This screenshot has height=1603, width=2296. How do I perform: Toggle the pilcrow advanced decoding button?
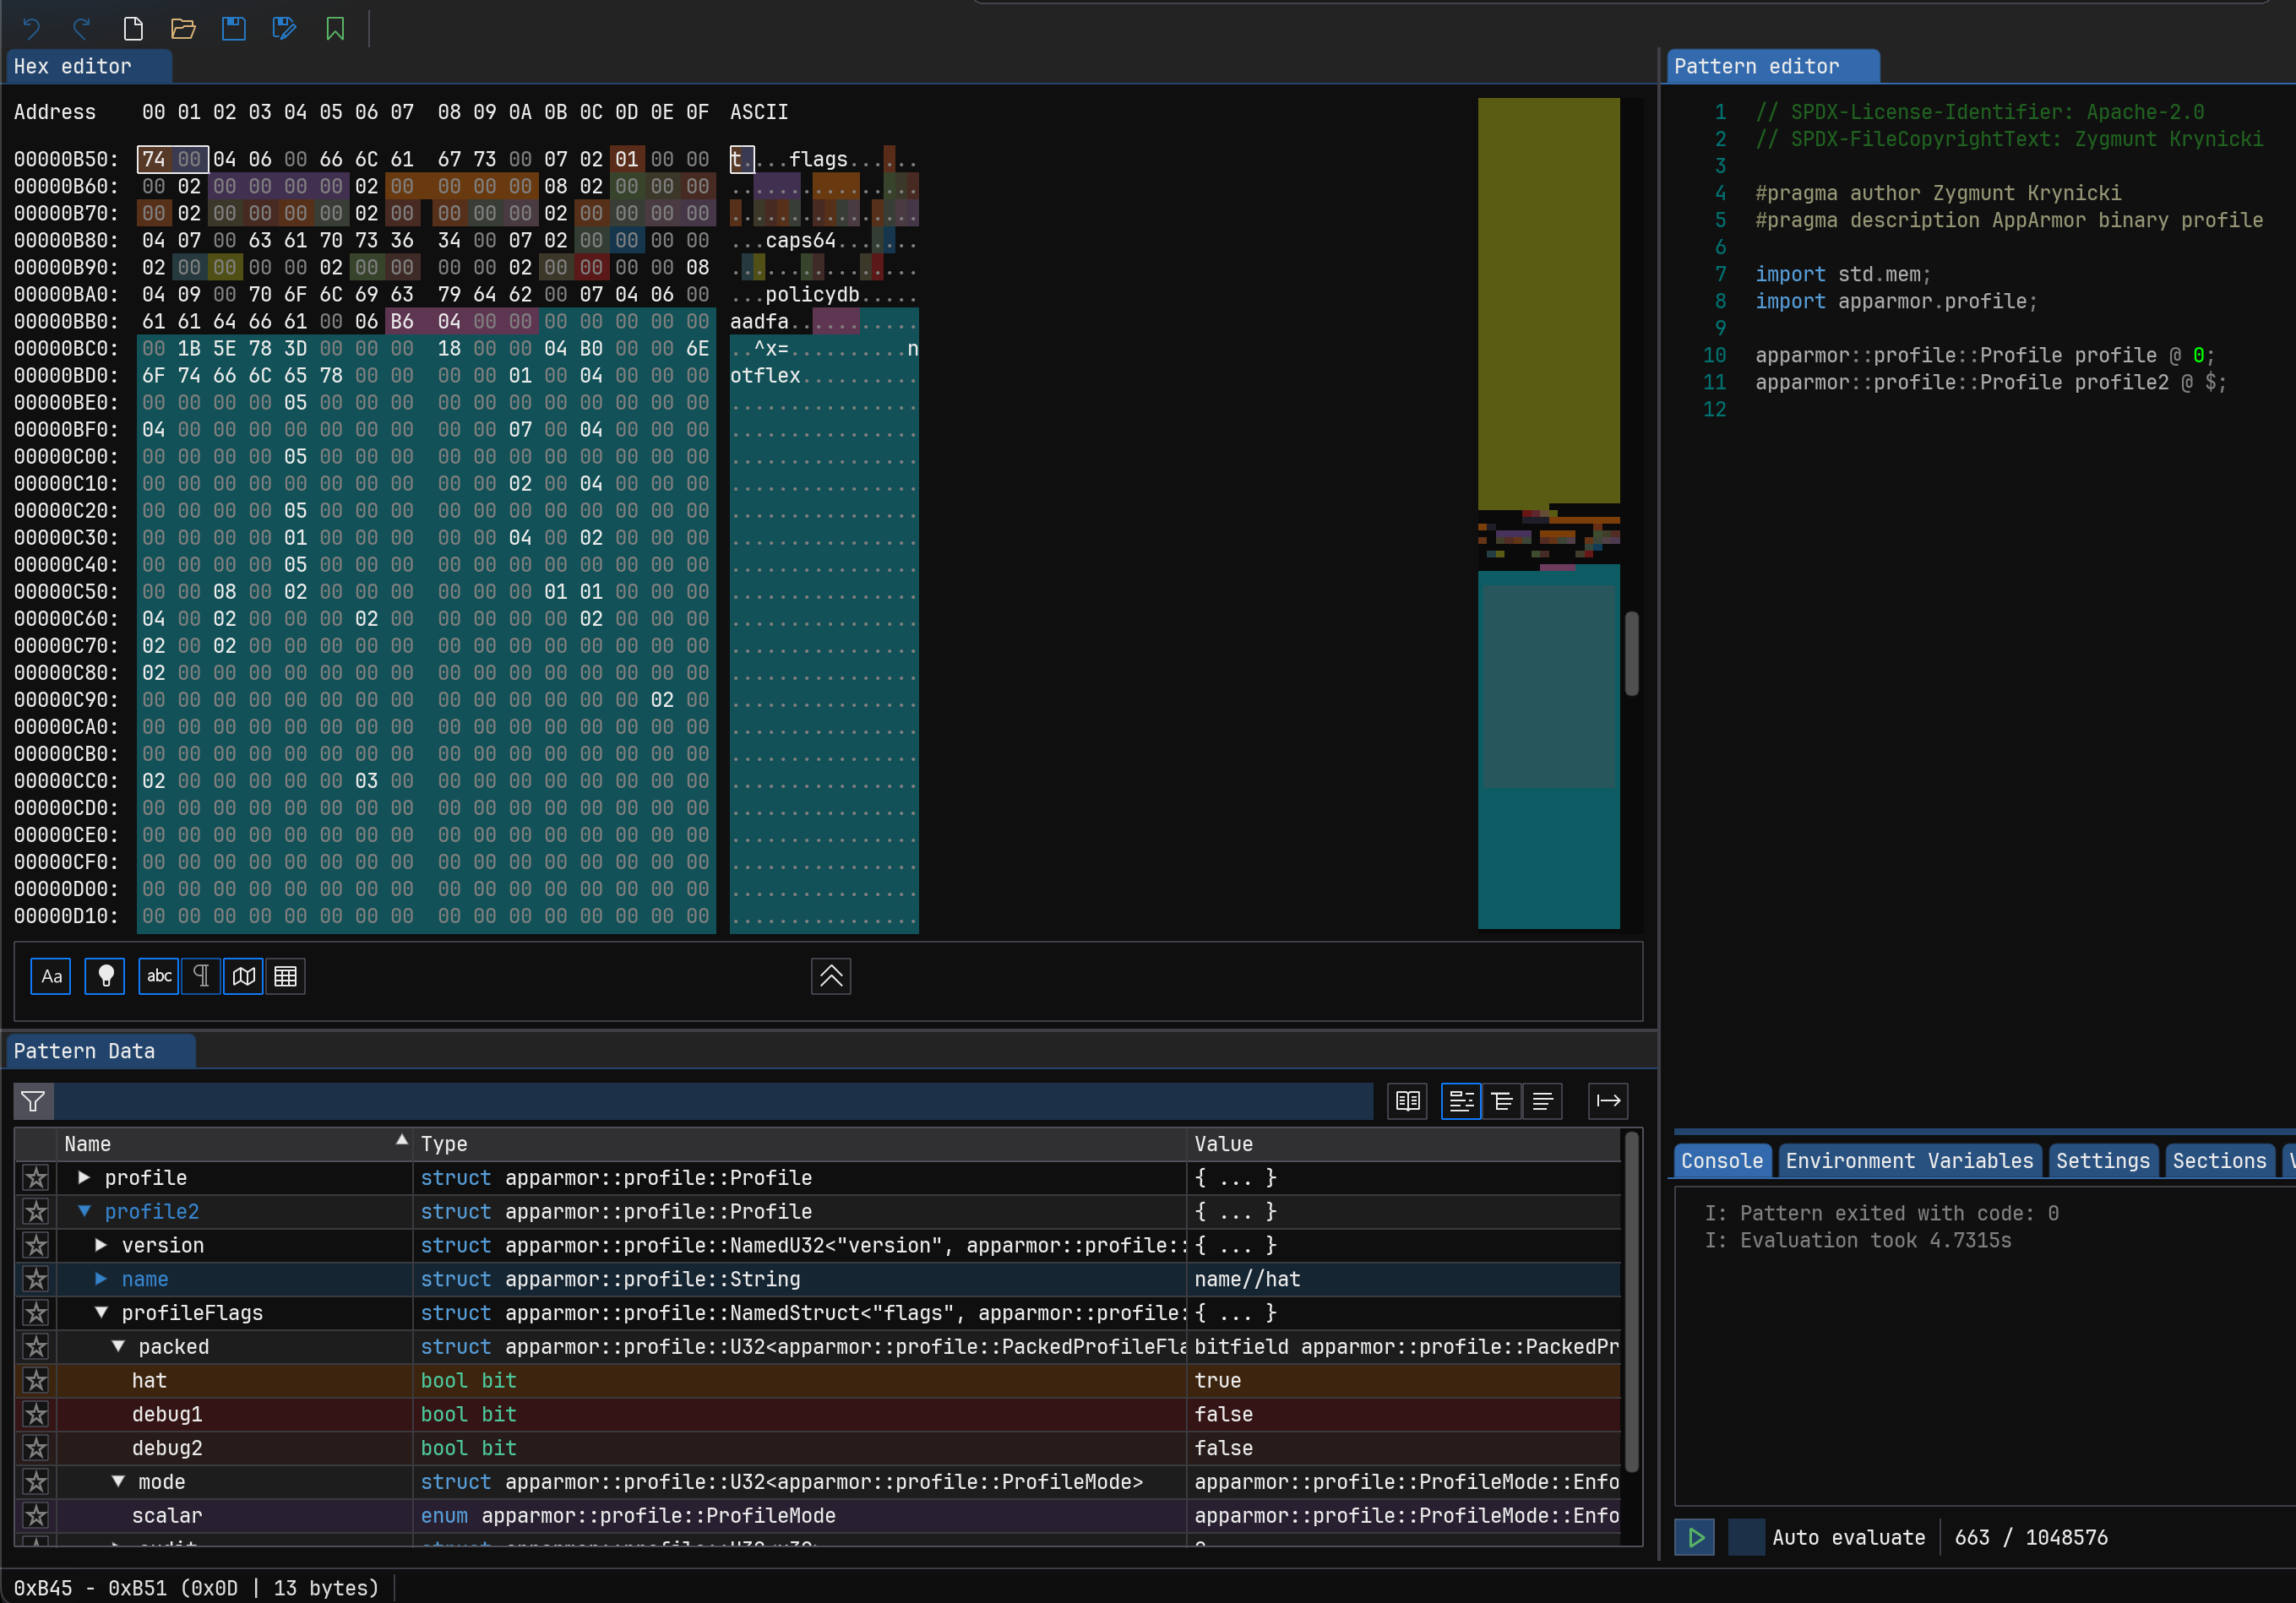click(201, 976)
